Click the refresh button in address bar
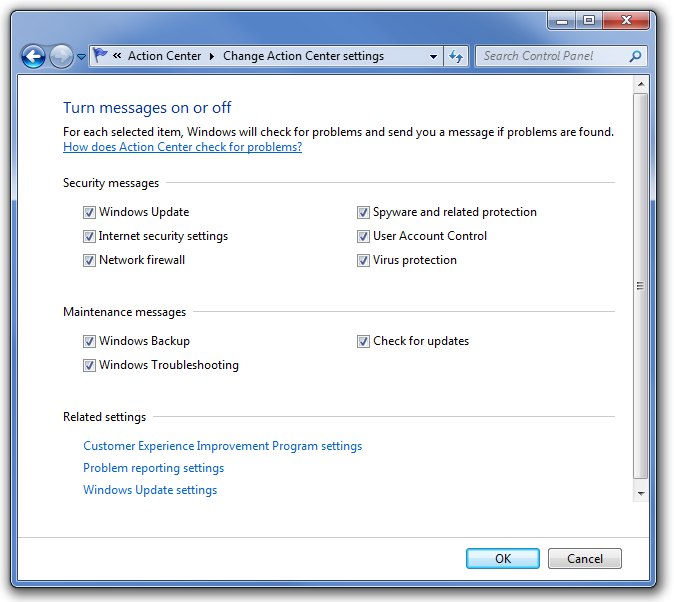 tap(456, 56)
